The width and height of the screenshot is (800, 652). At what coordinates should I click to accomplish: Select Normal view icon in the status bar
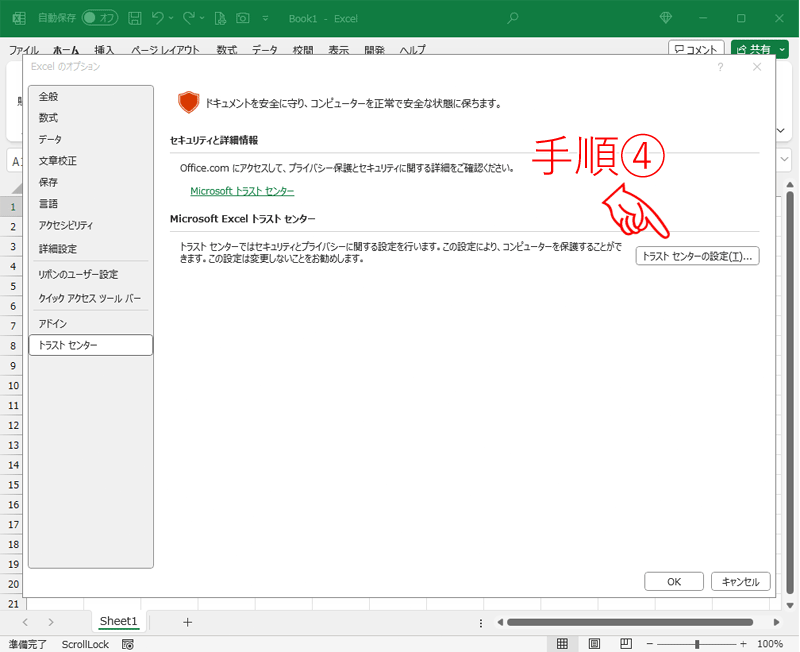point(562,644)
